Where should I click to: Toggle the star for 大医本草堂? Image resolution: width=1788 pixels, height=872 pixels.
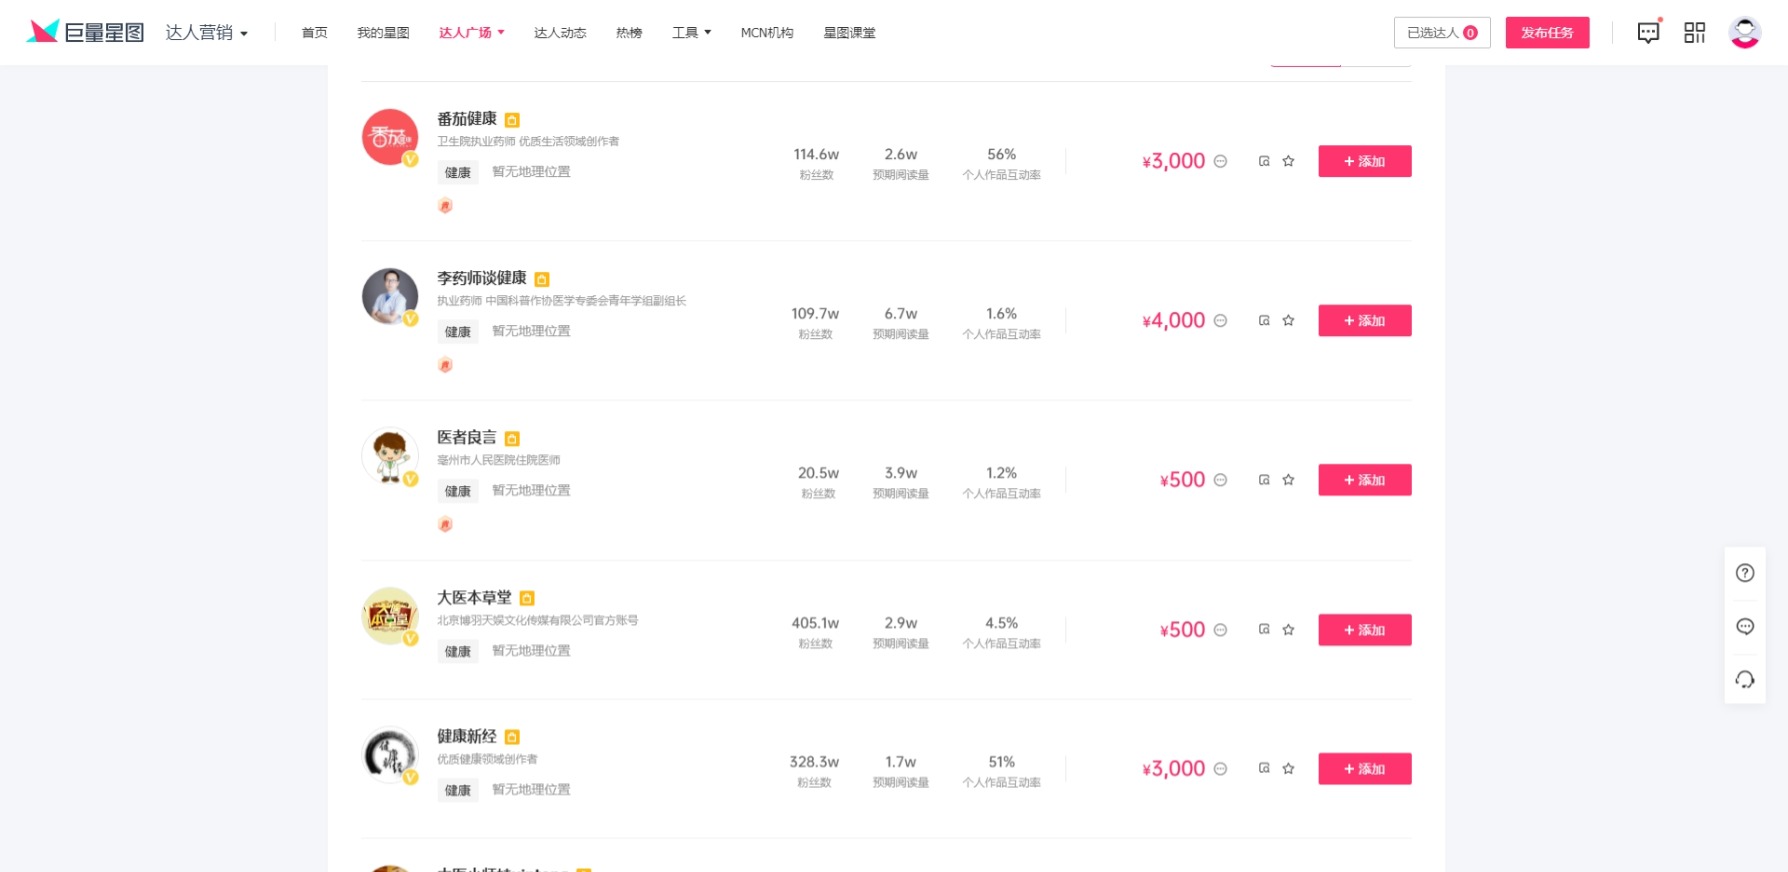coord(1288,629)
